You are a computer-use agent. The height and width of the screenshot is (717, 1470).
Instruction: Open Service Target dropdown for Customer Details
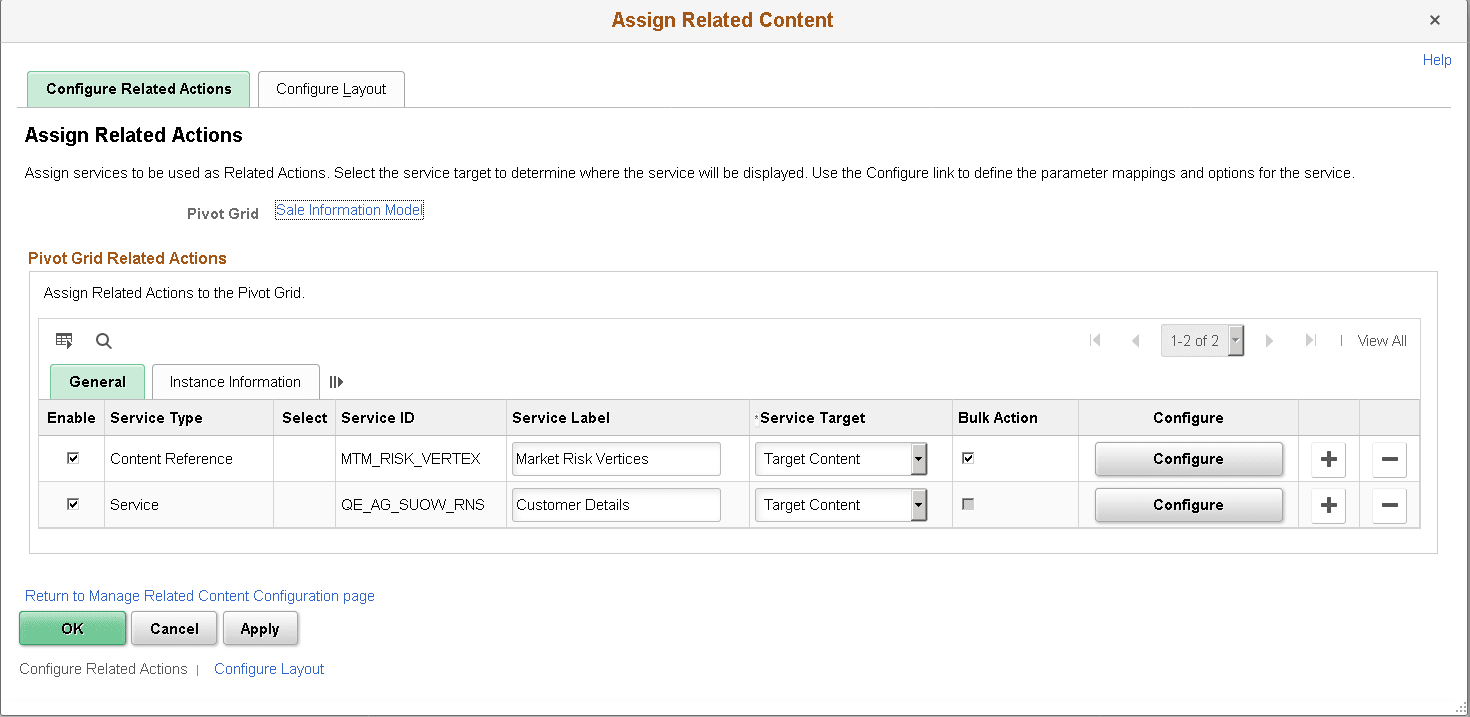(917, 505)
